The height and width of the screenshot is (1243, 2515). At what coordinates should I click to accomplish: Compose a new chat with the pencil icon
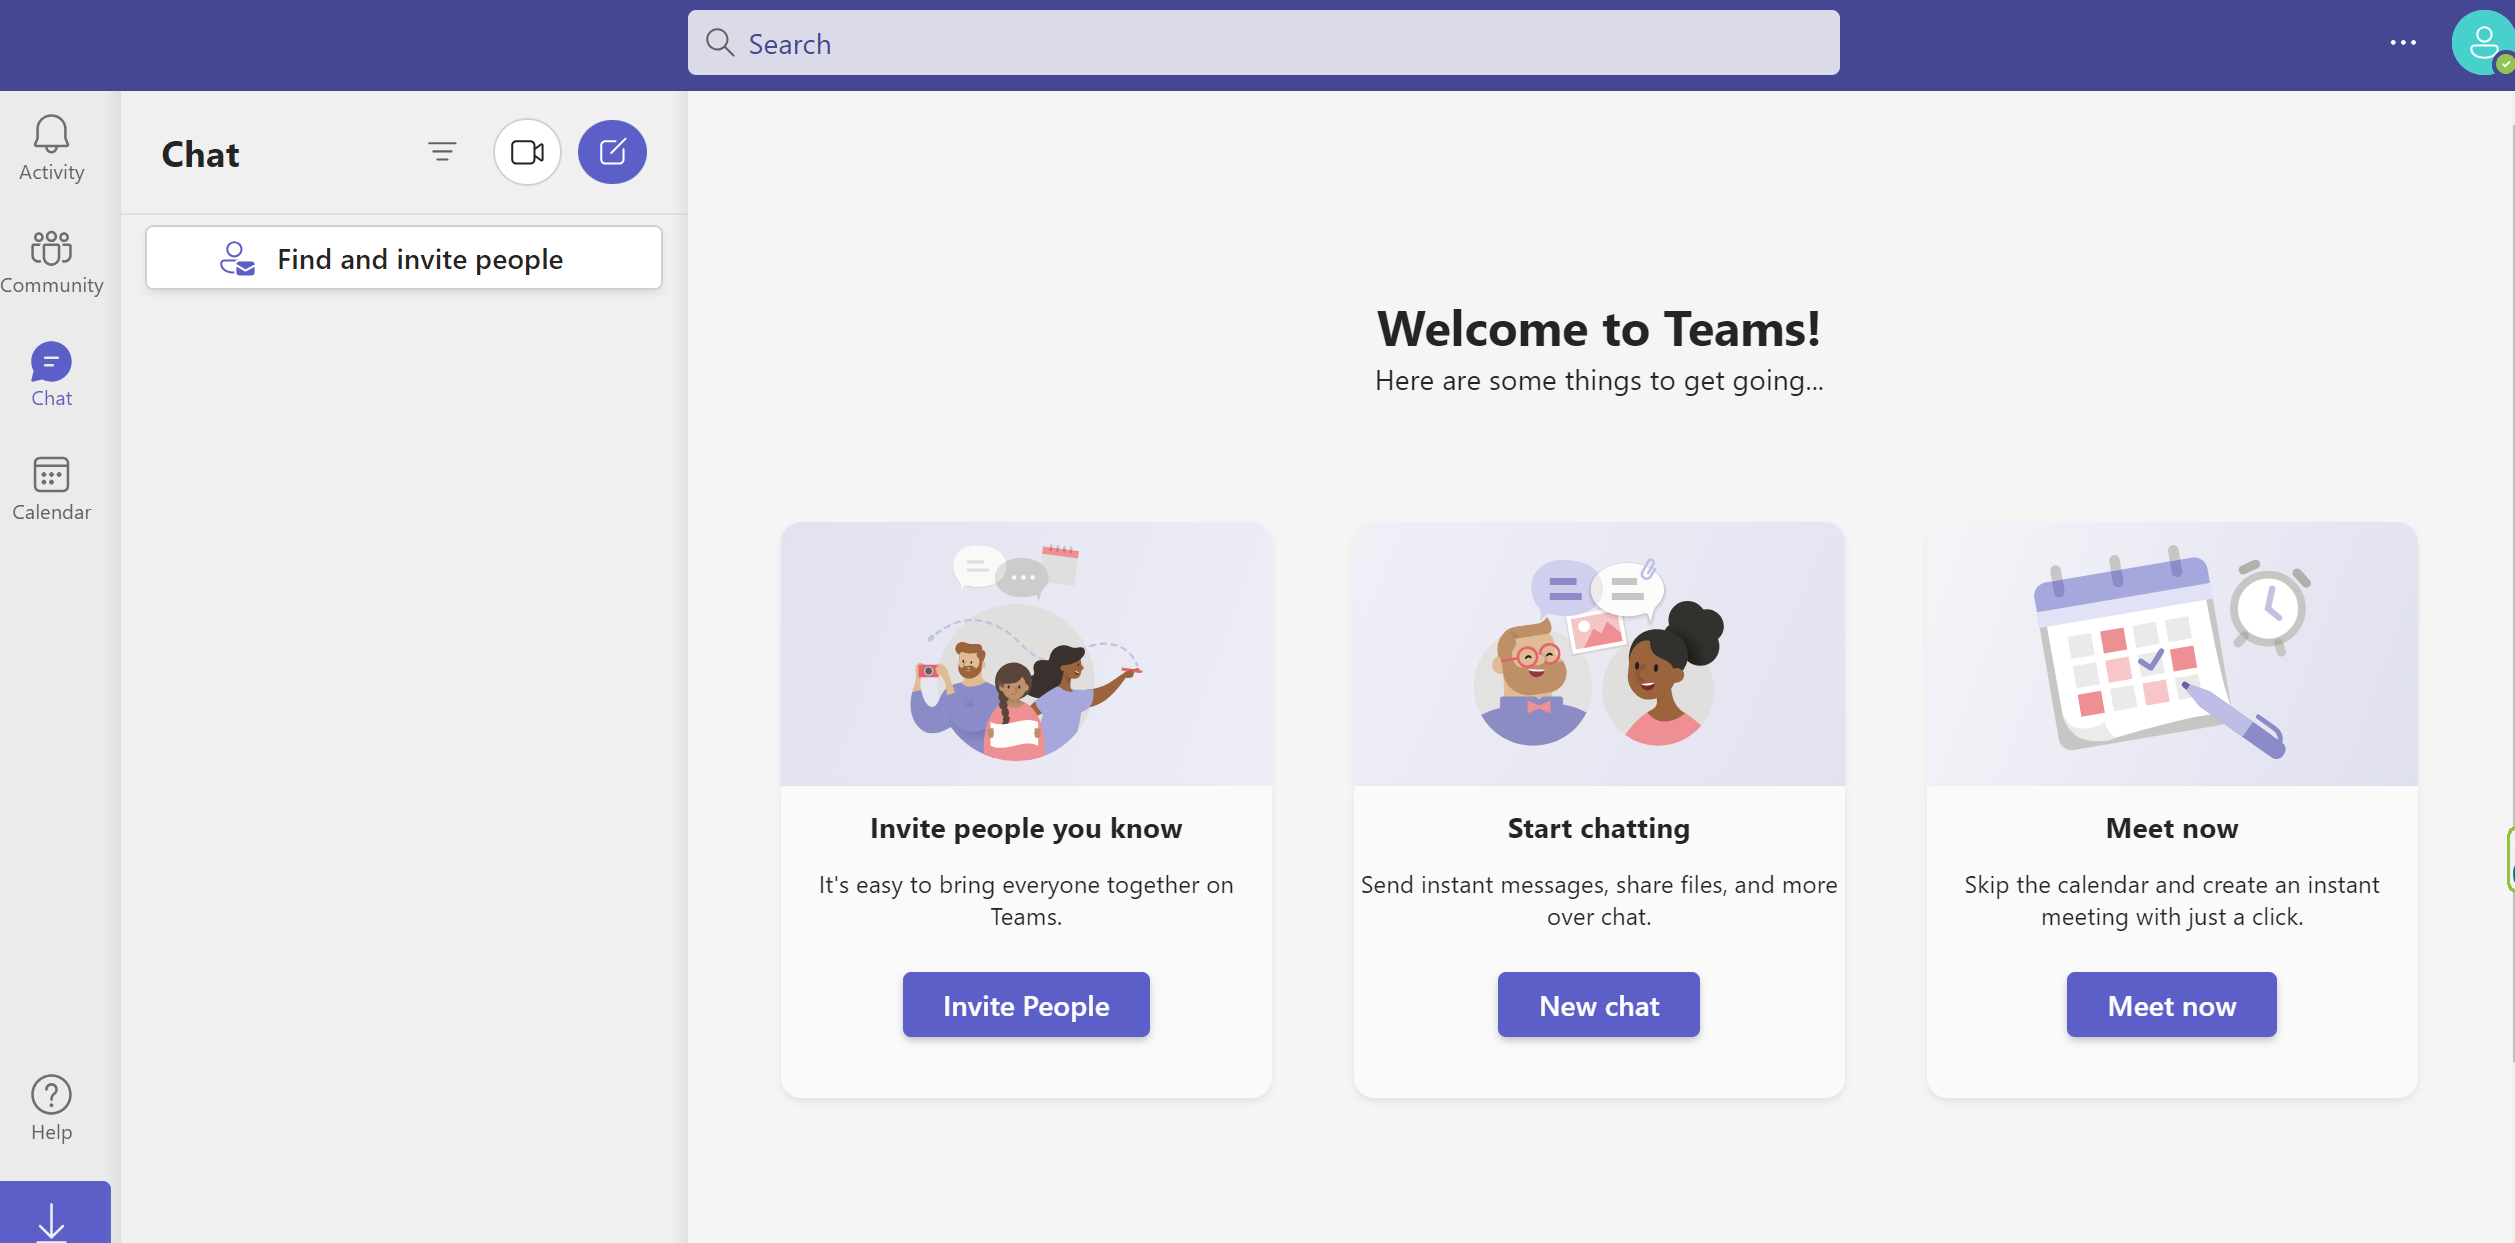[x=612, y=152]
